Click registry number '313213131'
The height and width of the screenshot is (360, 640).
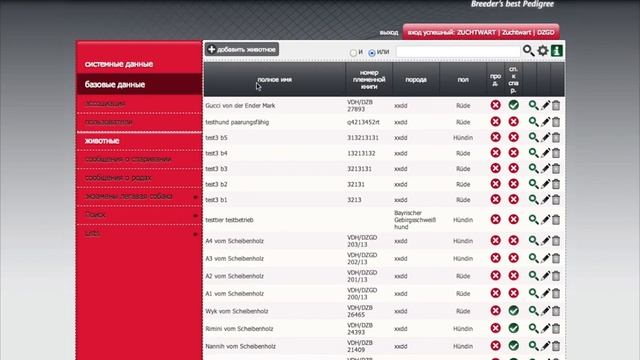coord(363,138)
